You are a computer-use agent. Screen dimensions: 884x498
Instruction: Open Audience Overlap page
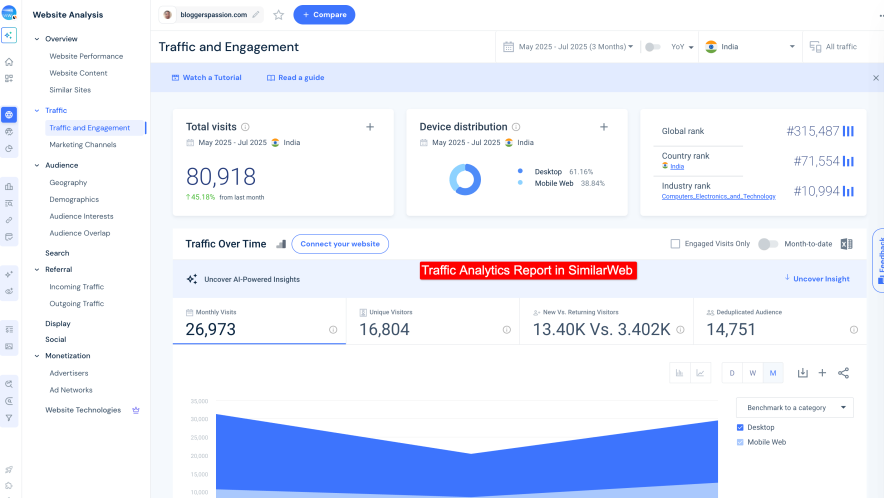pos(79,233)
